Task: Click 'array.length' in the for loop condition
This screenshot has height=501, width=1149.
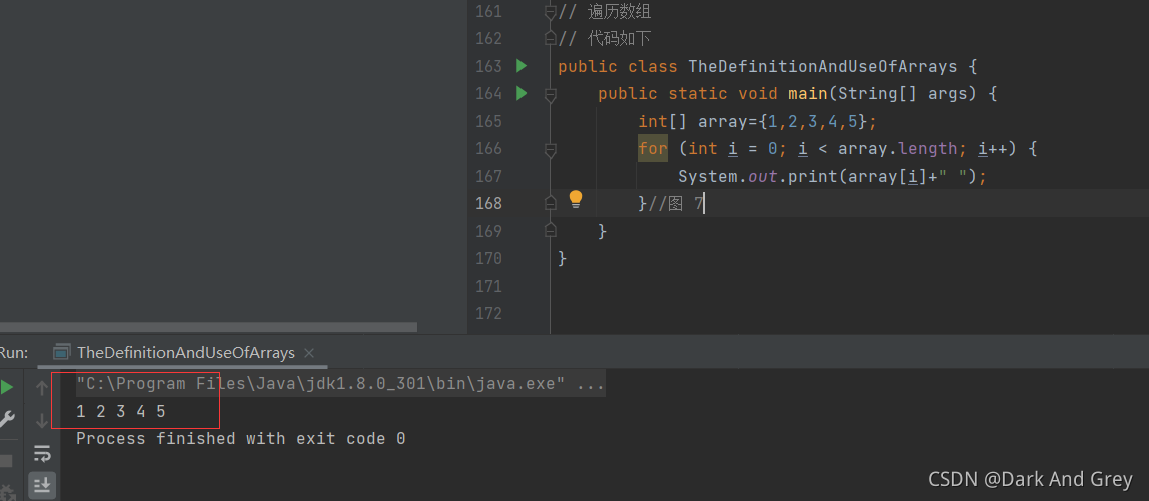Action: (x=897, y=149)
